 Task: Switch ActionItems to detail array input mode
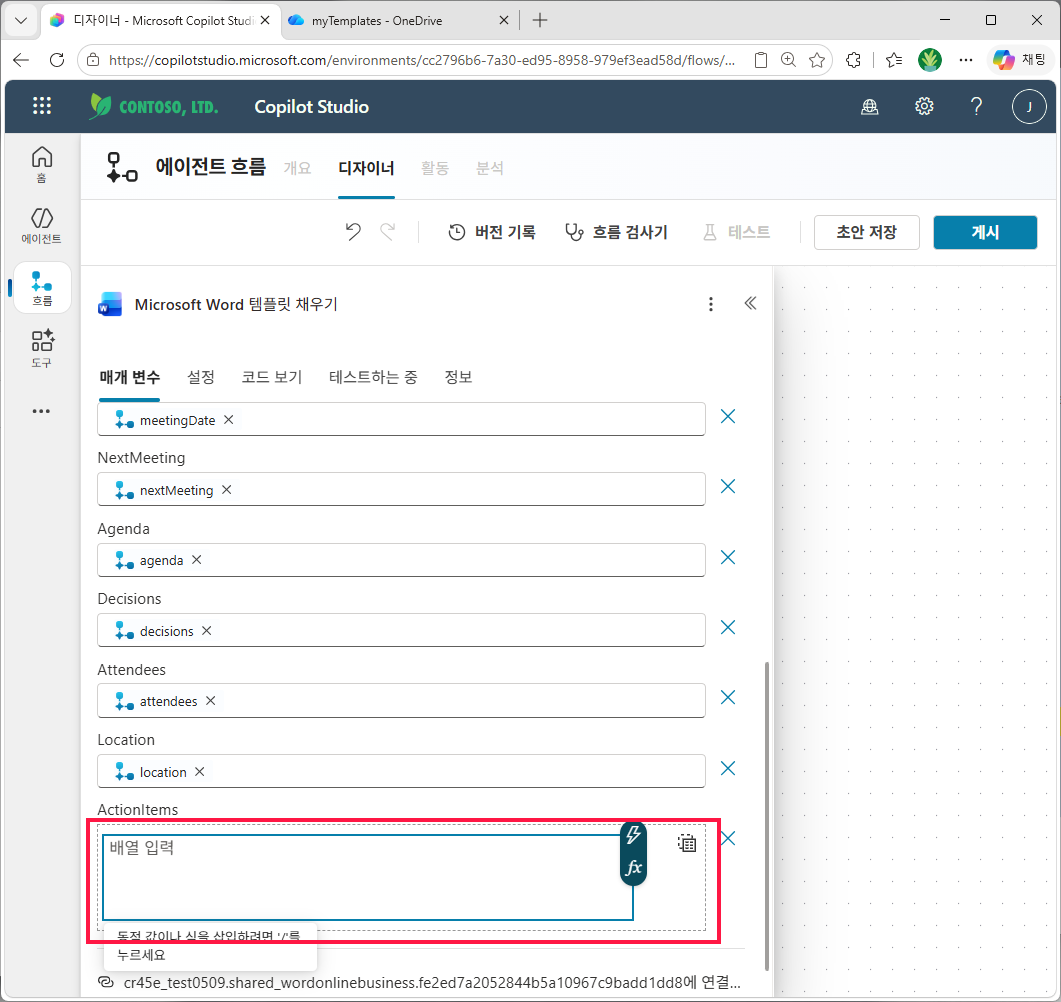[x=686, y=843]
